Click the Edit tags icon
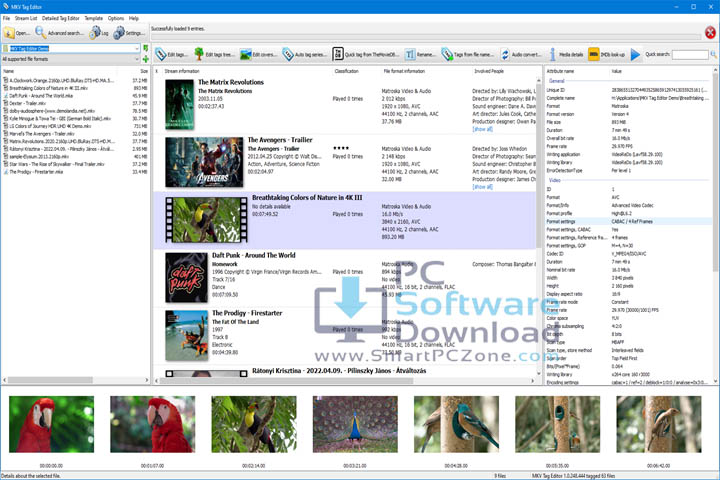The width and height of the screenshot is (720, 480). 161,54
